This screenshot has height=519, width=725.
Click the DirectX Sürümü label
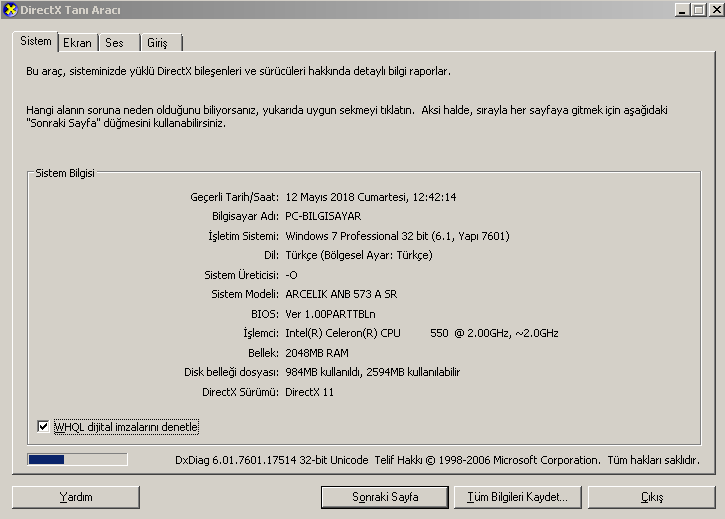pyautogui.click(x=240, y=392)
